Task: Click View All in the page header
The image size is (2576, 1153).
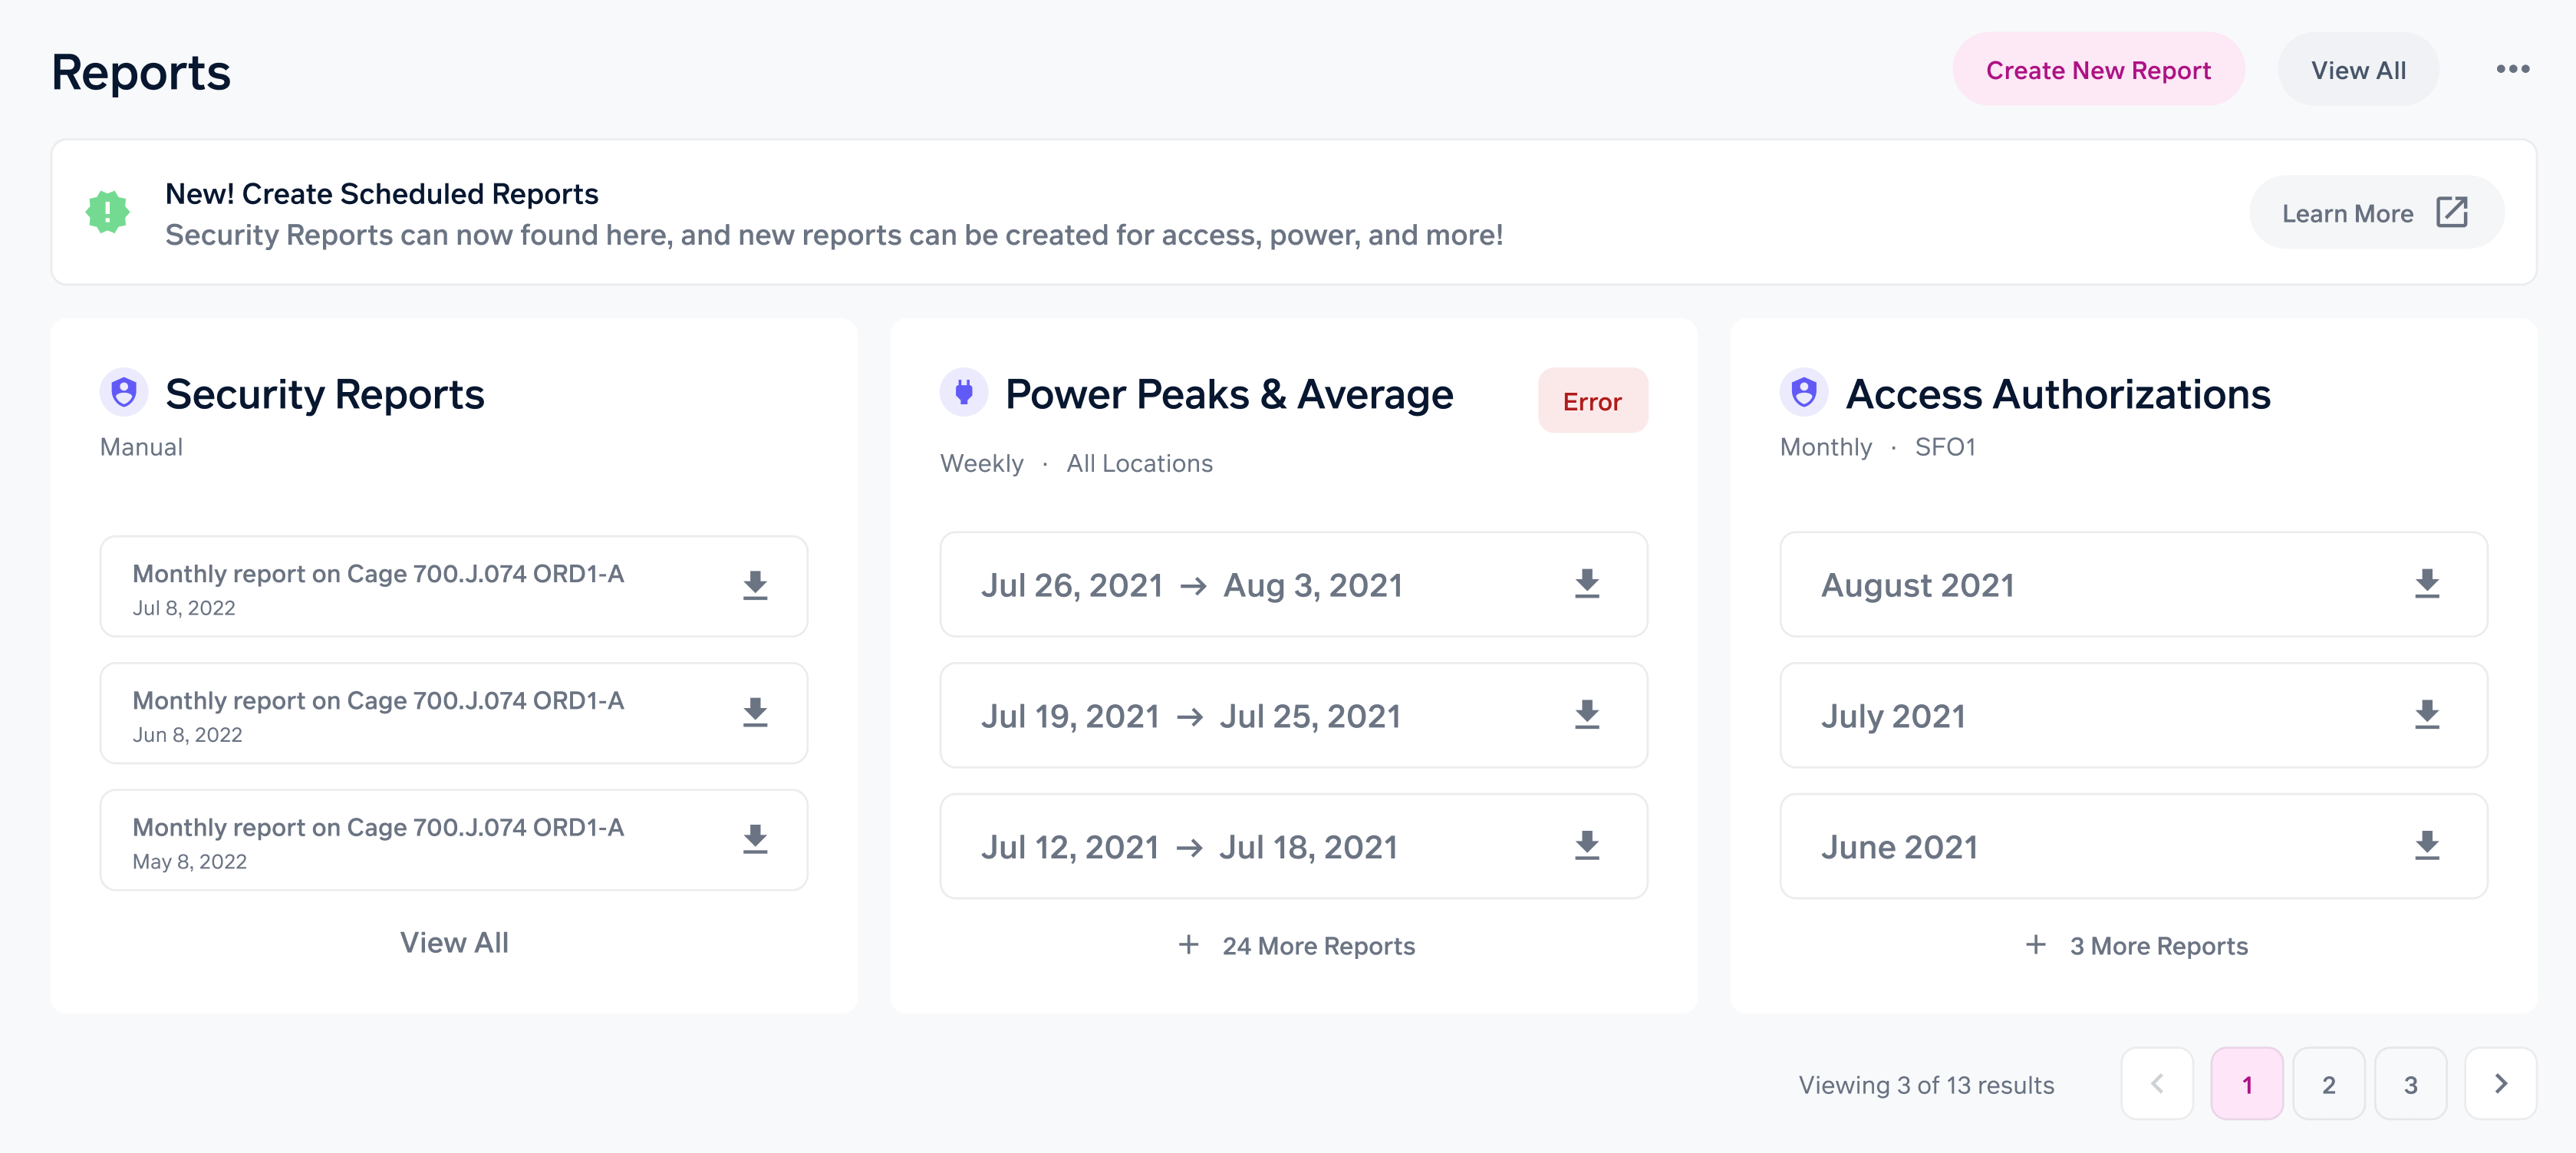Action: click(x=2358, y=69)
